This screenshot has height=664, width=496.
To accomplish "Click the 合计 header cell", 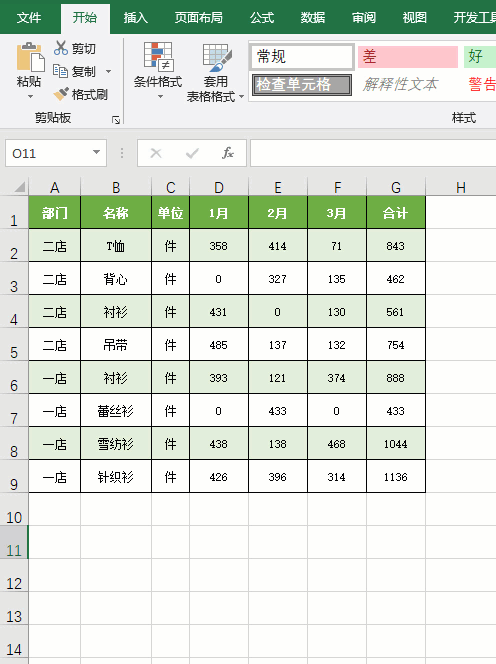I will (x=396, y=213).
